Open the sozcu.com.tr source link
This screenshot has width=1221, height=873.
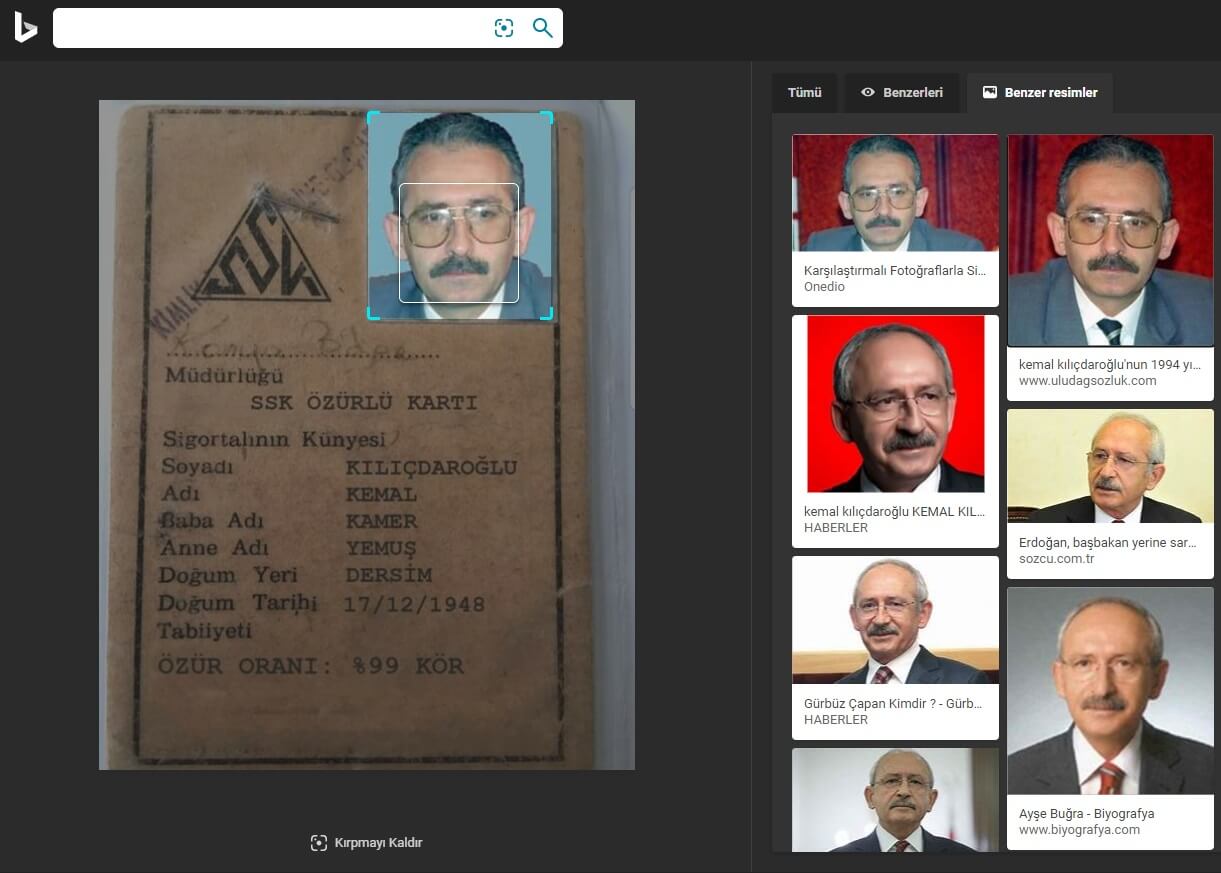coord(1056,559)
